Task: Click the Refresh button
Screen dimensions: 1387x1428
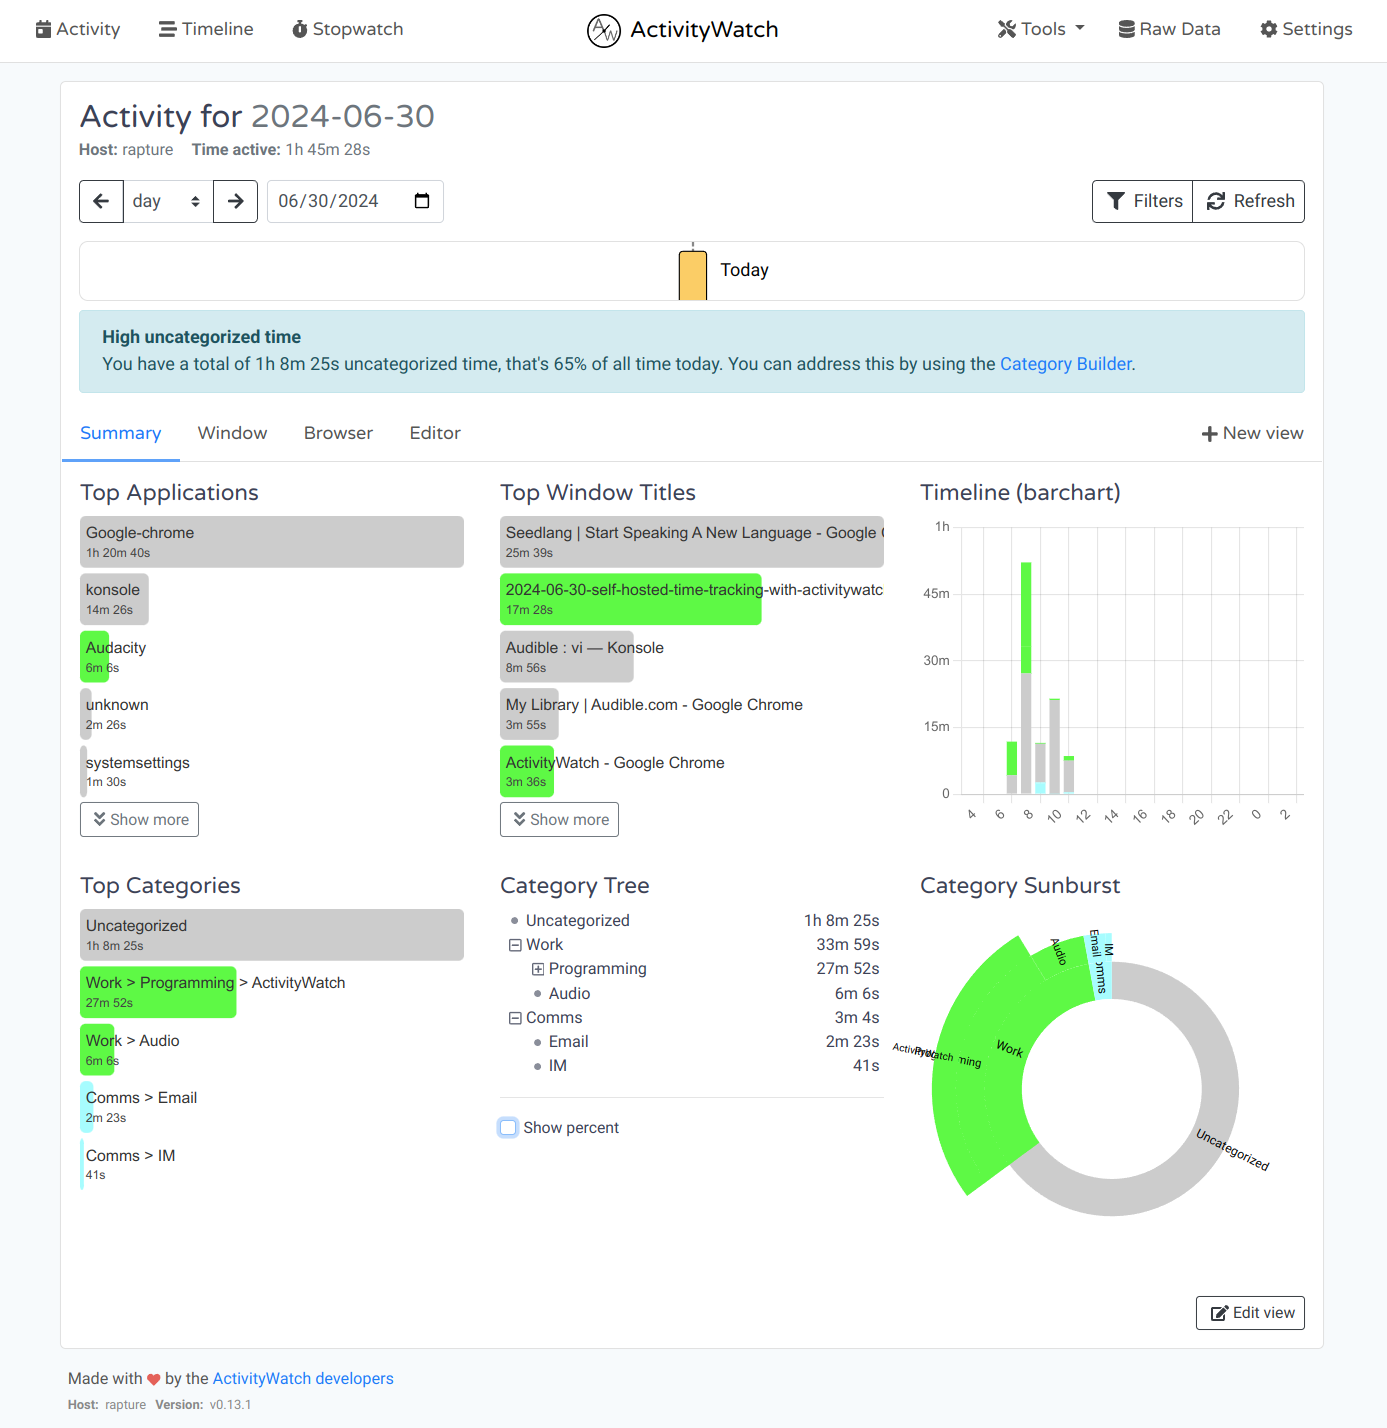Action: [1249, 201]
